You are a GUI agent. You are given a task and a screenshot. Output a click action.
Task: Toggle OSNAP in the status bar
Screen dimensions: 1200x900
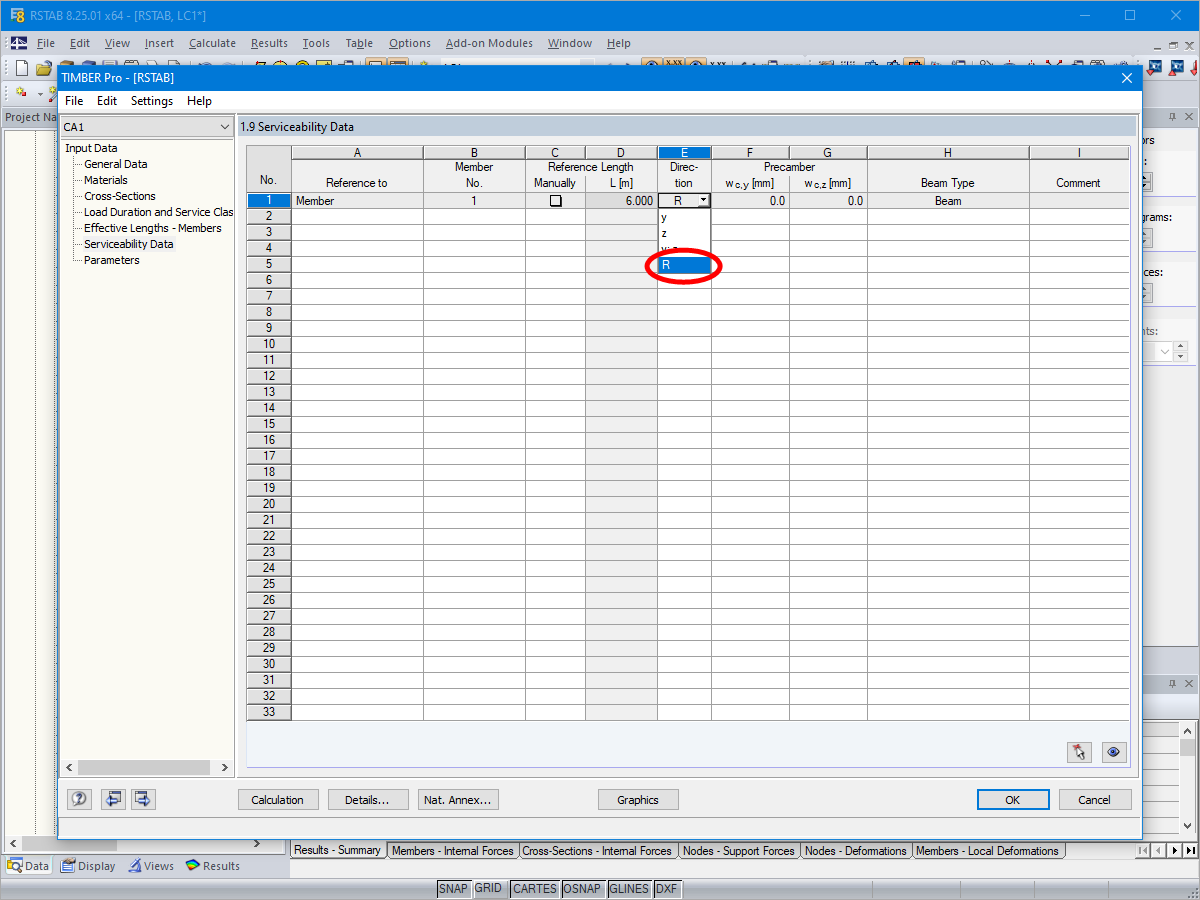[582, 888]
